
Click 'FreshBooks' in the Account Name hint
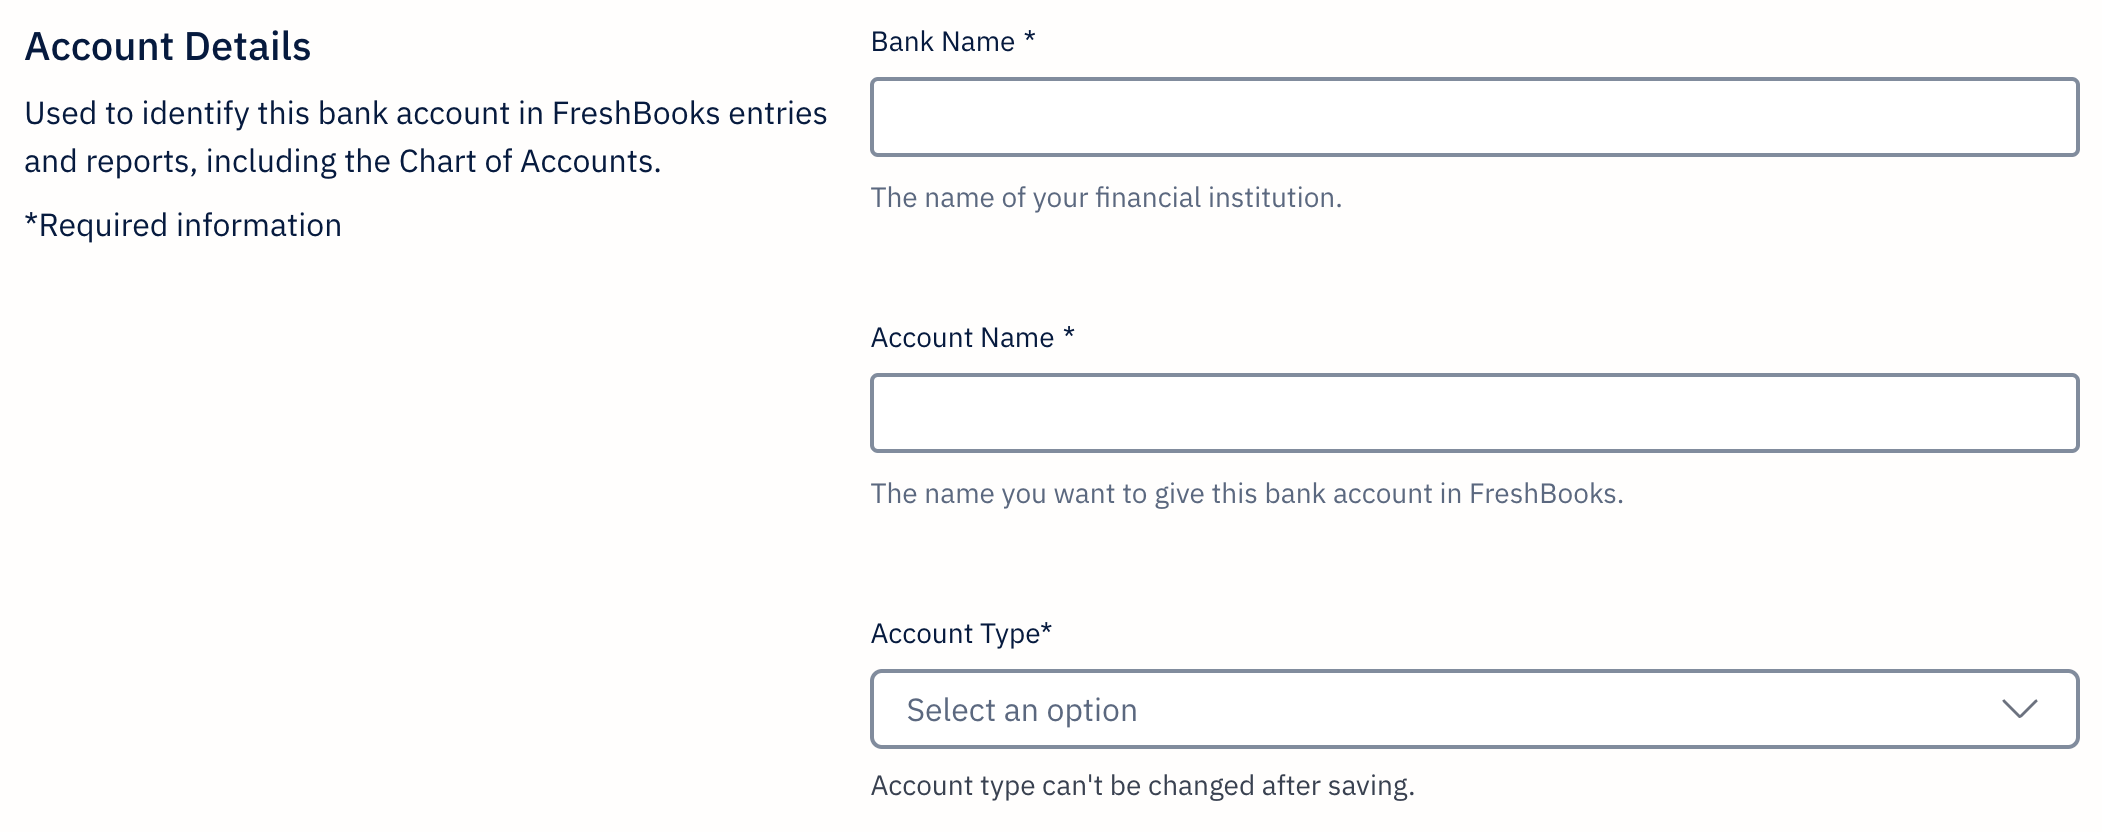(x=1542, y=494)
